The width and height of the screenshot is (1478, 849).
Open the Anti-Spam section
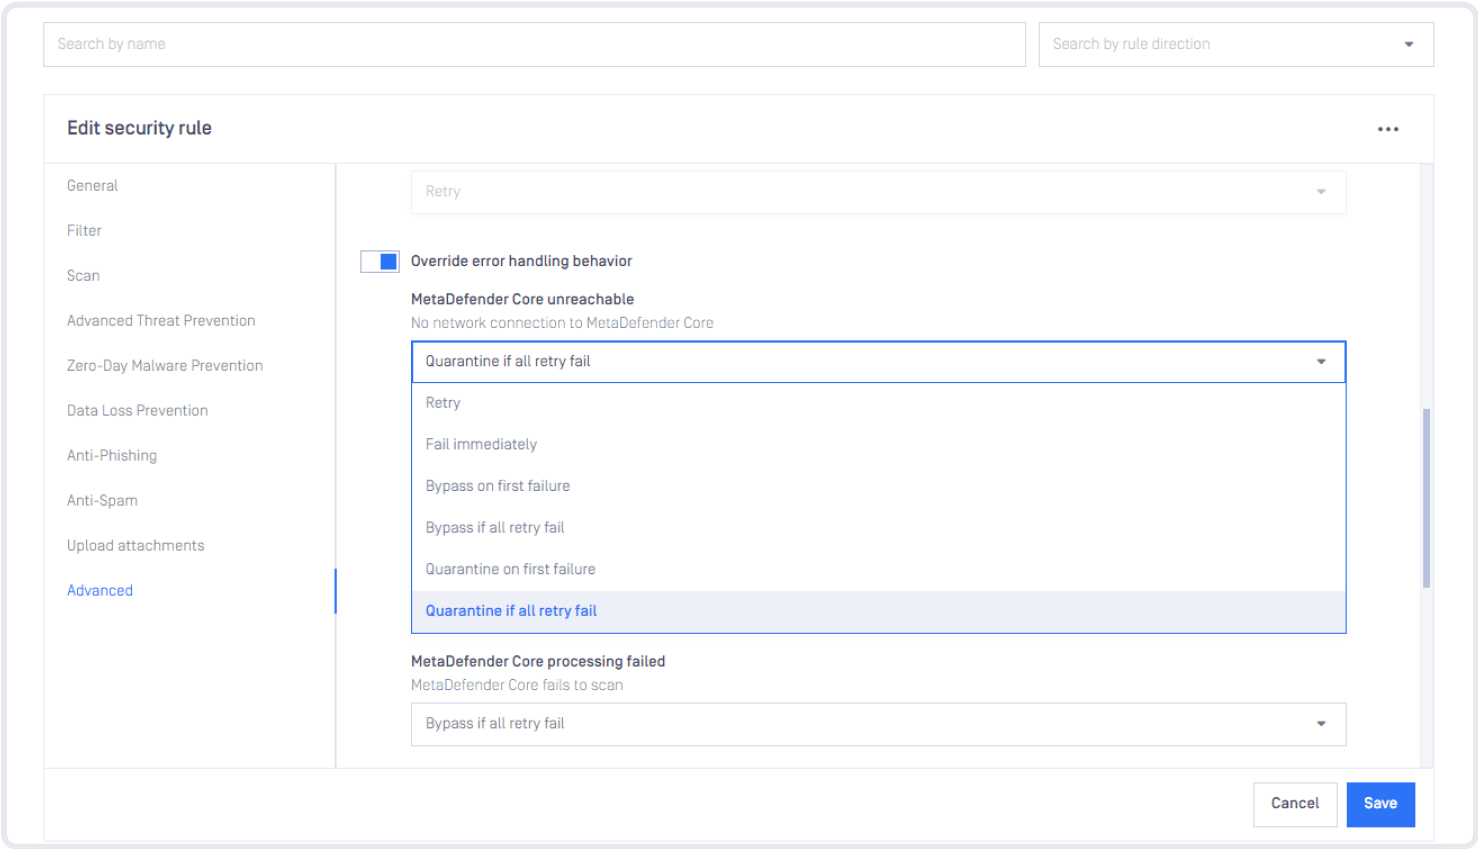tap(102, 501)
